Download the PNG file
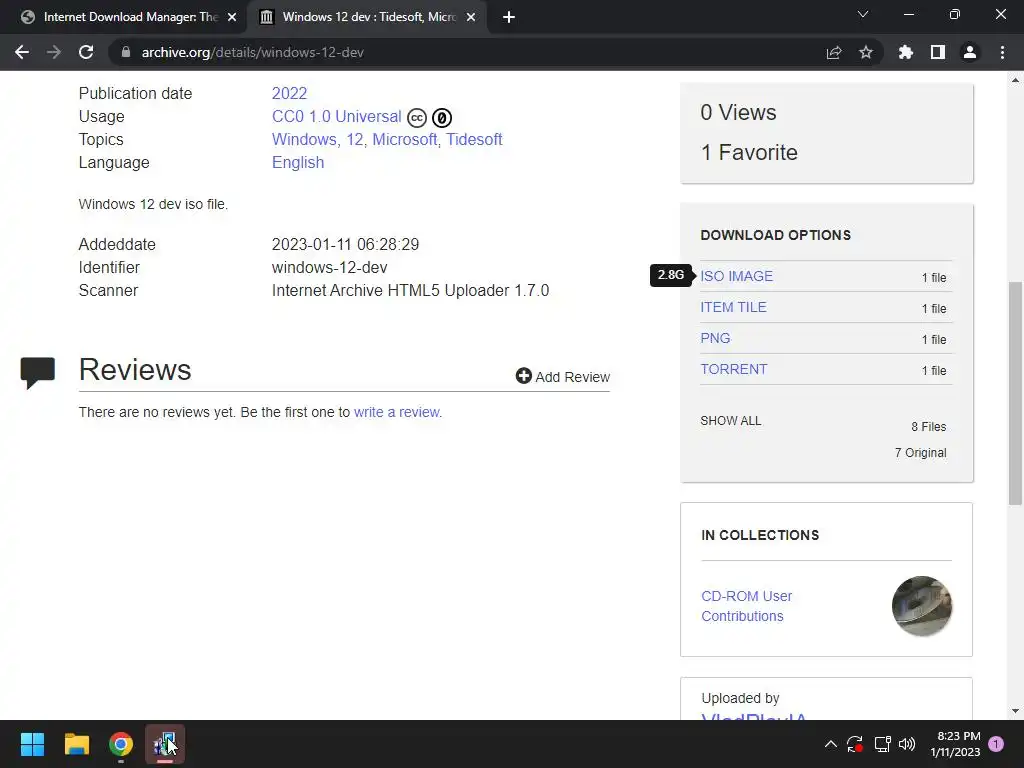 tap(715, 338)
